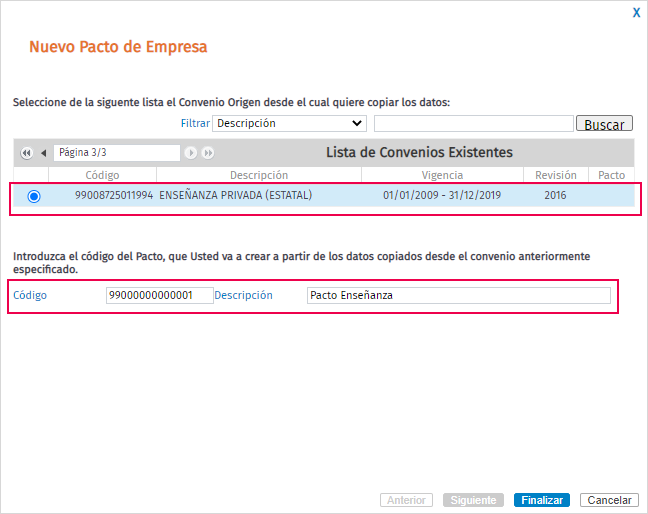The height and width of the screenshot is (514, 648).
Task: Close the Nuevo Pacto de Empresa dialog
Action: click(636, 13)
